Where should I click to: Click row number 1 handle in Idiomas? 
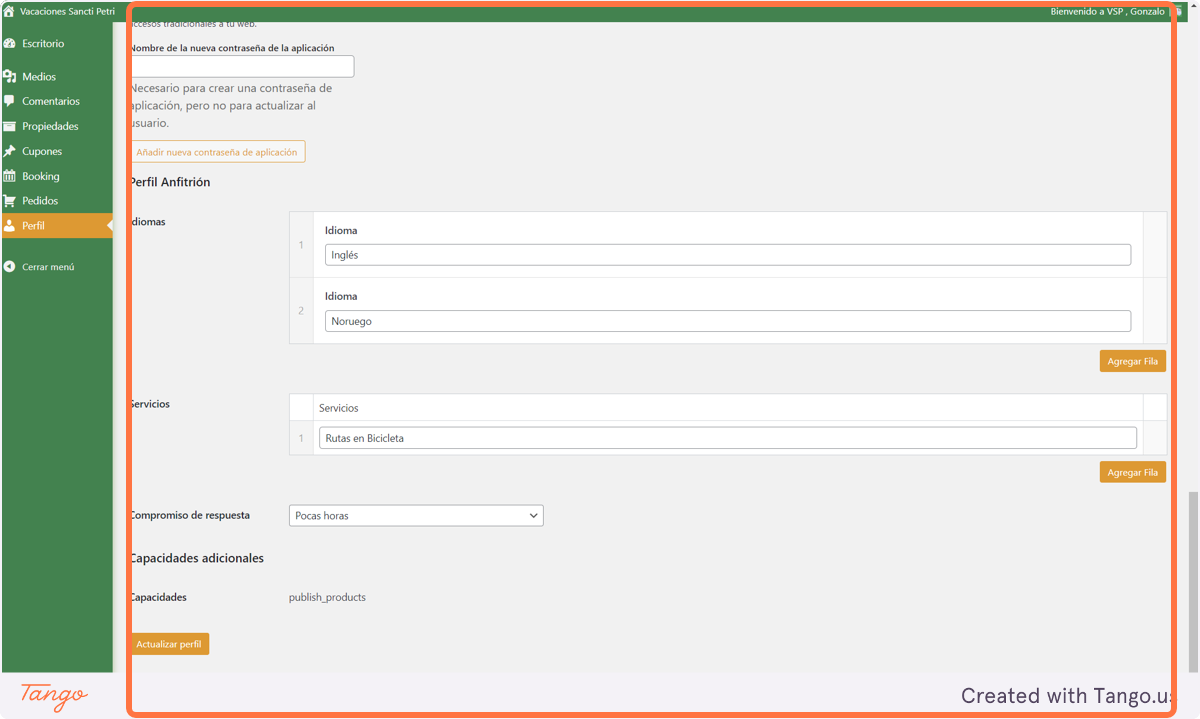[301, 245]
